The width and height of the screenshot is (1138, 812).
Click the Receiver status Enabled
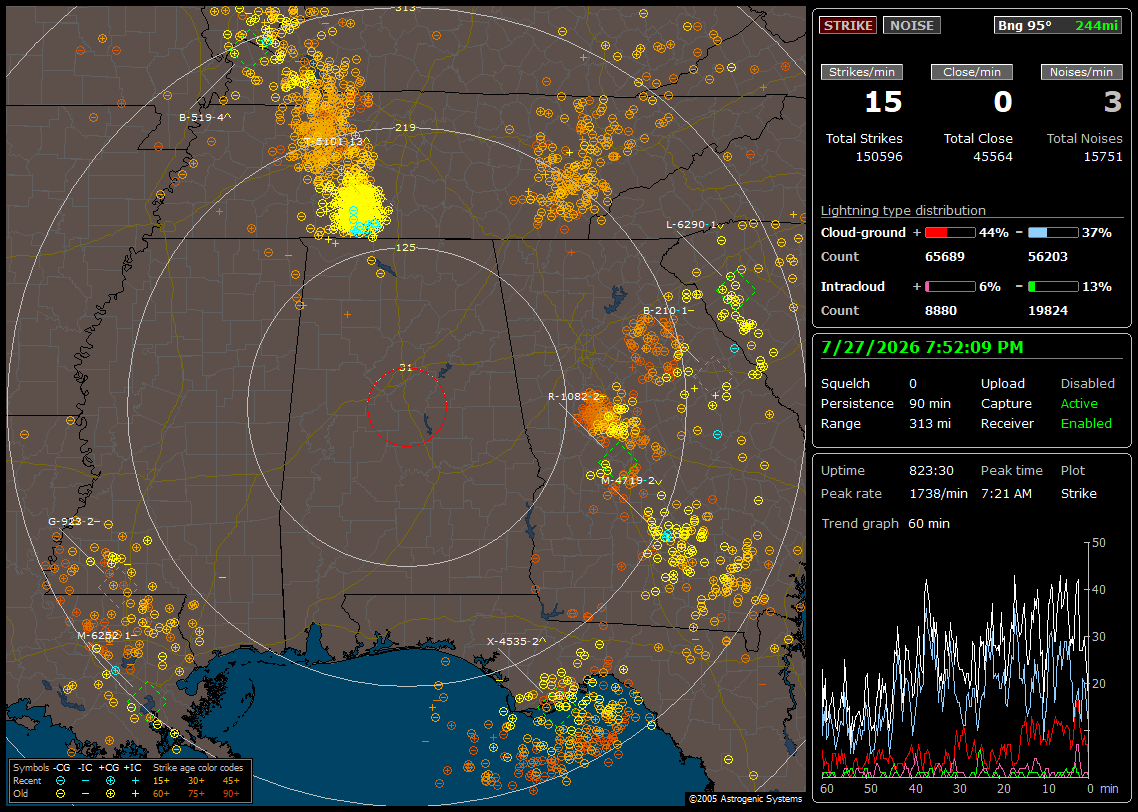(1086, 424)
